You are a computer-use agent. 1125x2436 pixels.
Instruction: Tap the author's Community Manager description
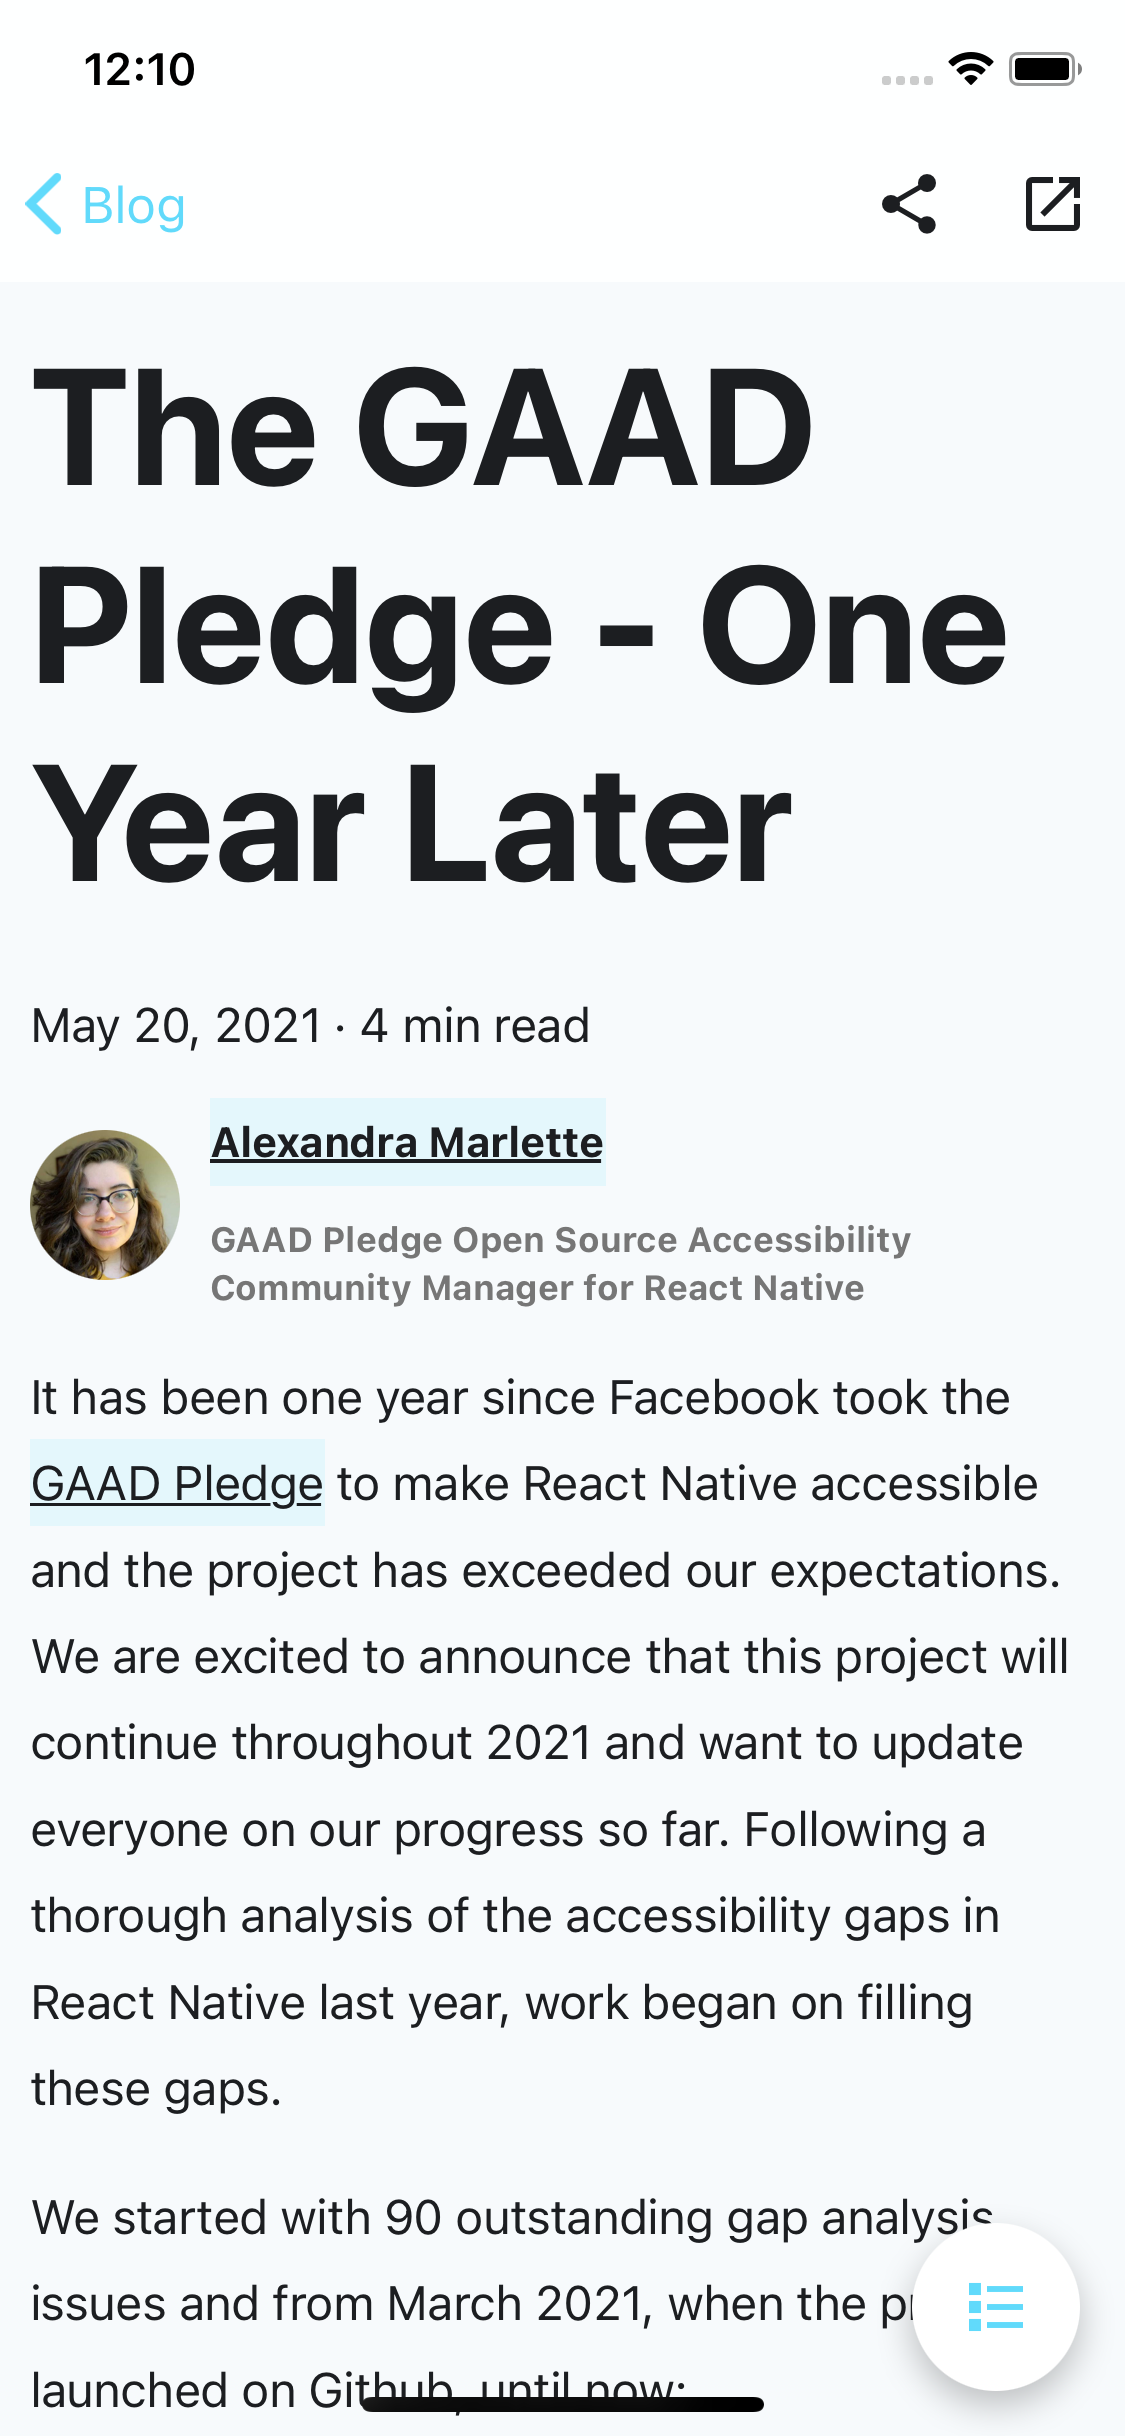click(x=560, y=1264)
